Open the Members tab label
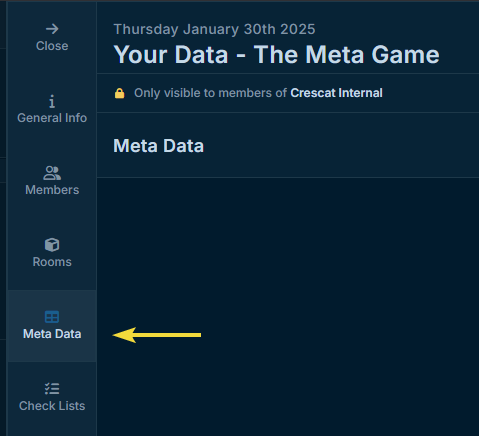The image size is (479, 436). (x=52, y=190)
